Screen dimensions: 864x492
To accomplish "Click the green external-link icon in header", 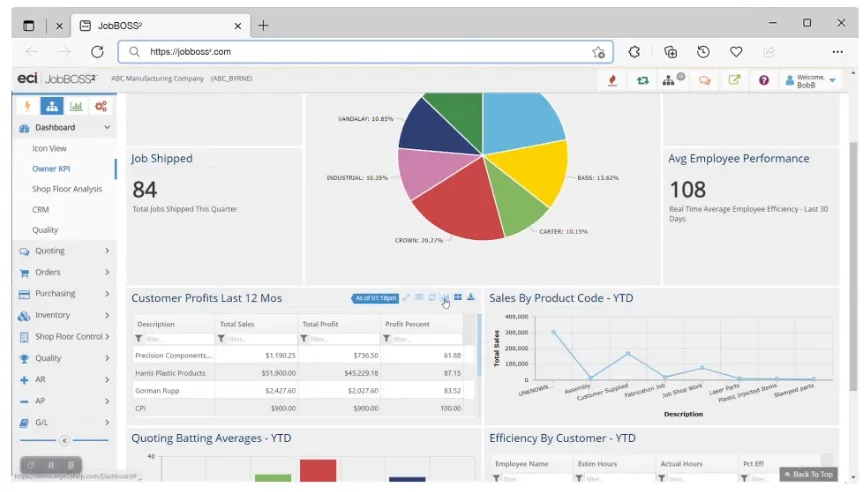I will point(734,80).
